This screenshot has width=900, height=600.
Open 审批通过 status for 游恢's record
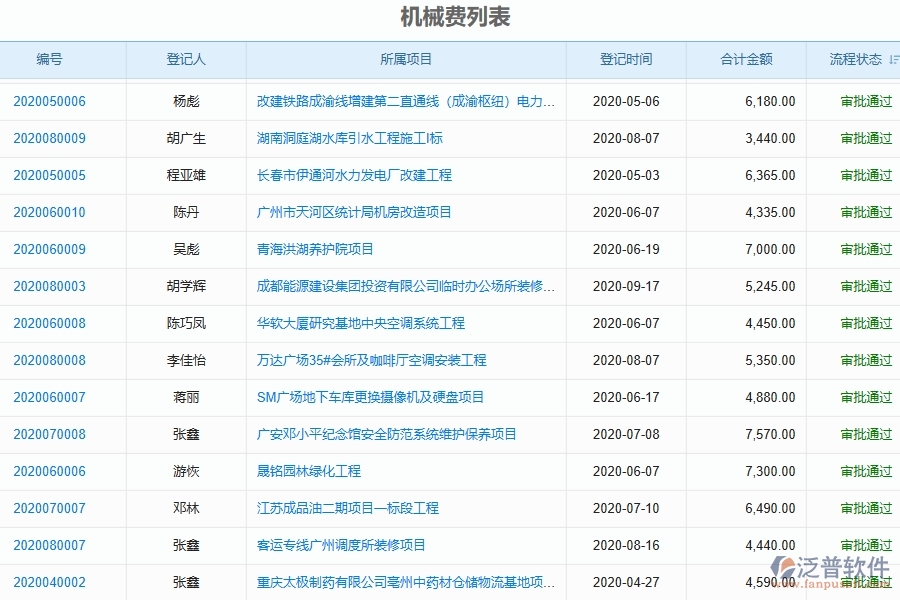point(866,471)
